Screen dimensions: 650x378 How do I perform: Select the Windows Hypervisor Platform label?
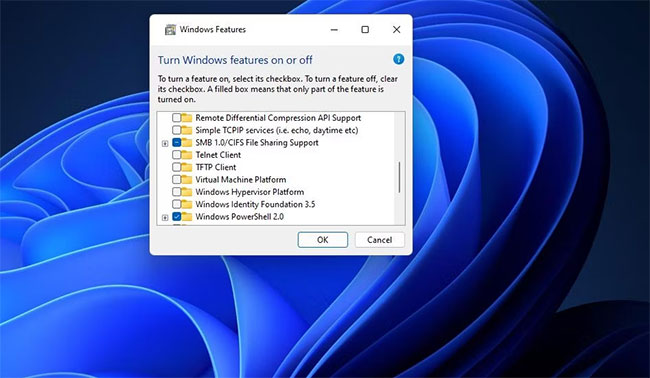250,192
